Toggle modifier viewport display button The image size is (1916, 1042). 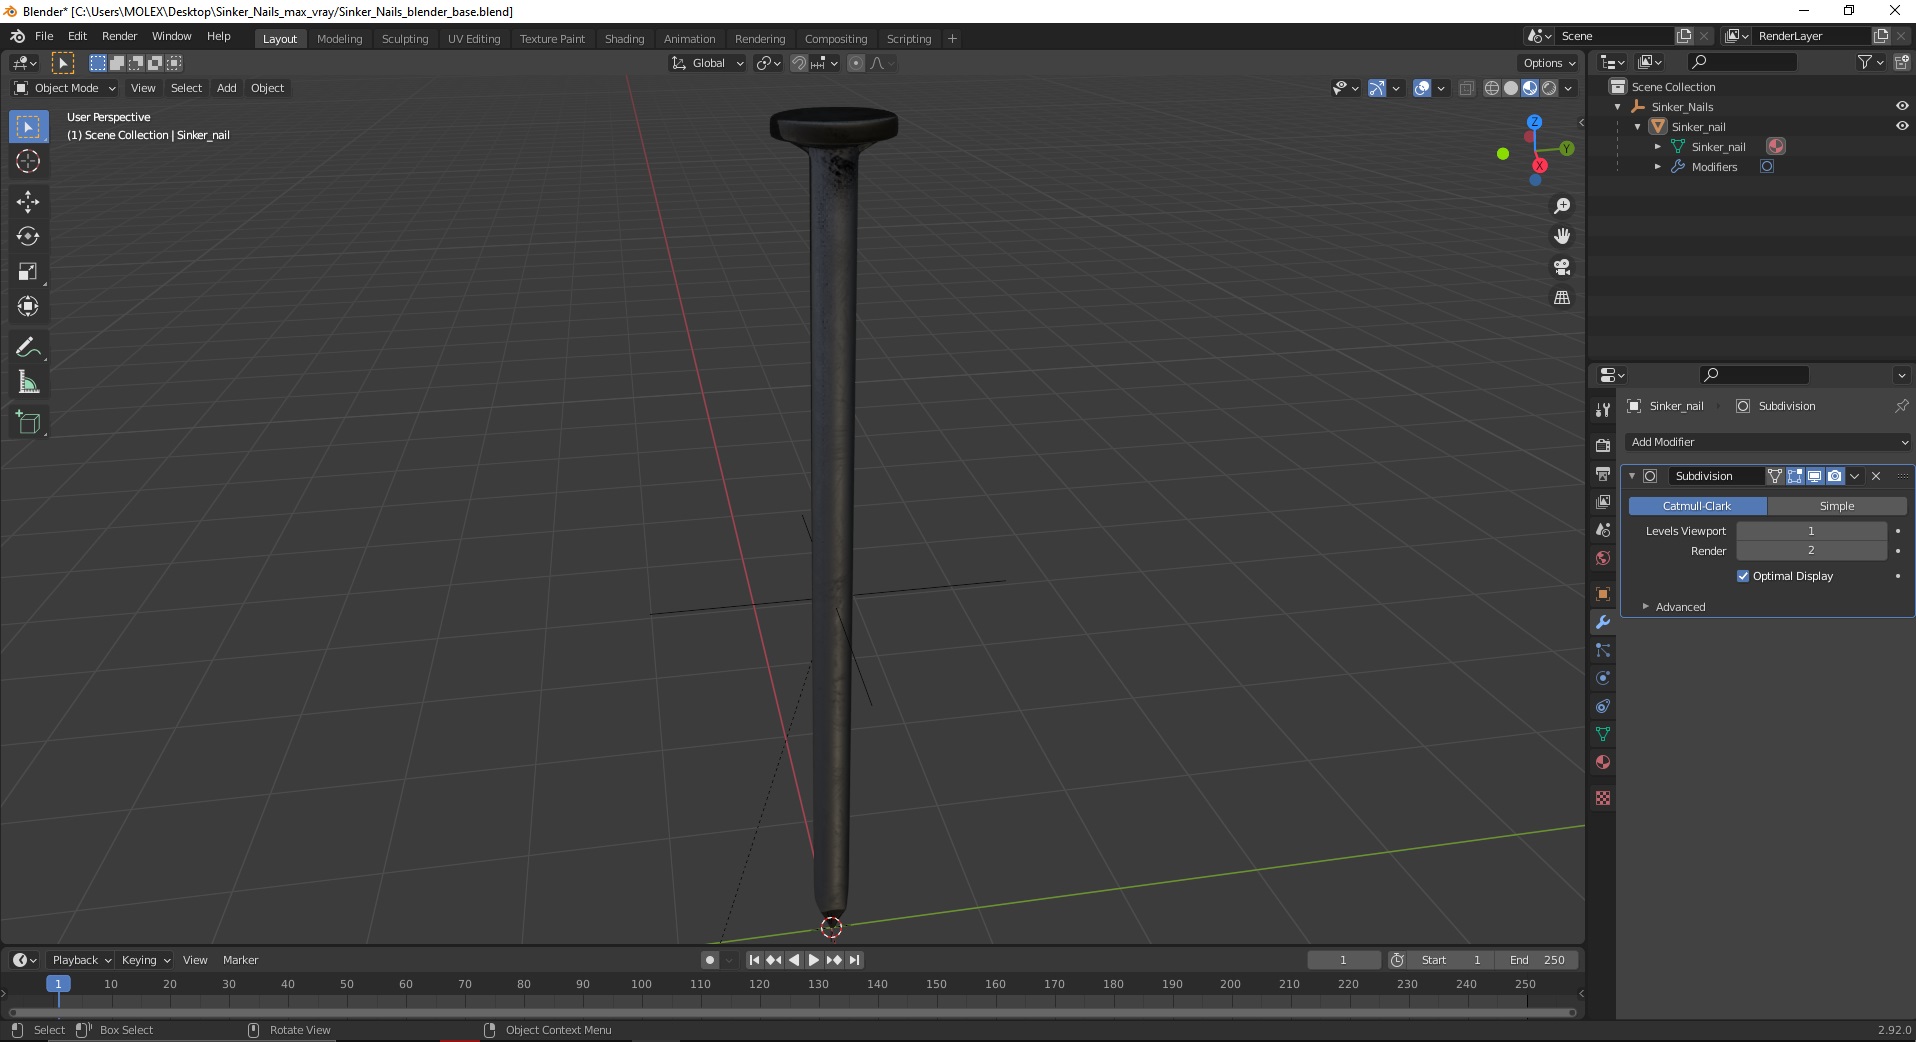click(x=1815, y=476)
